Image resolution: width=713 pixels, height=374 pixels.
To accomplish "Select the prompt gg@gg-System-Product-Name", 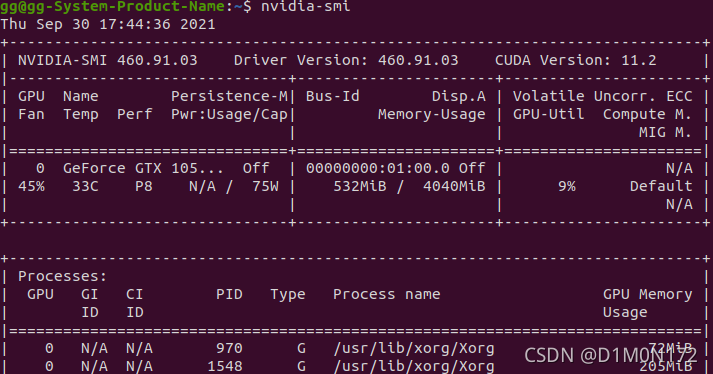I will (113, 6).
